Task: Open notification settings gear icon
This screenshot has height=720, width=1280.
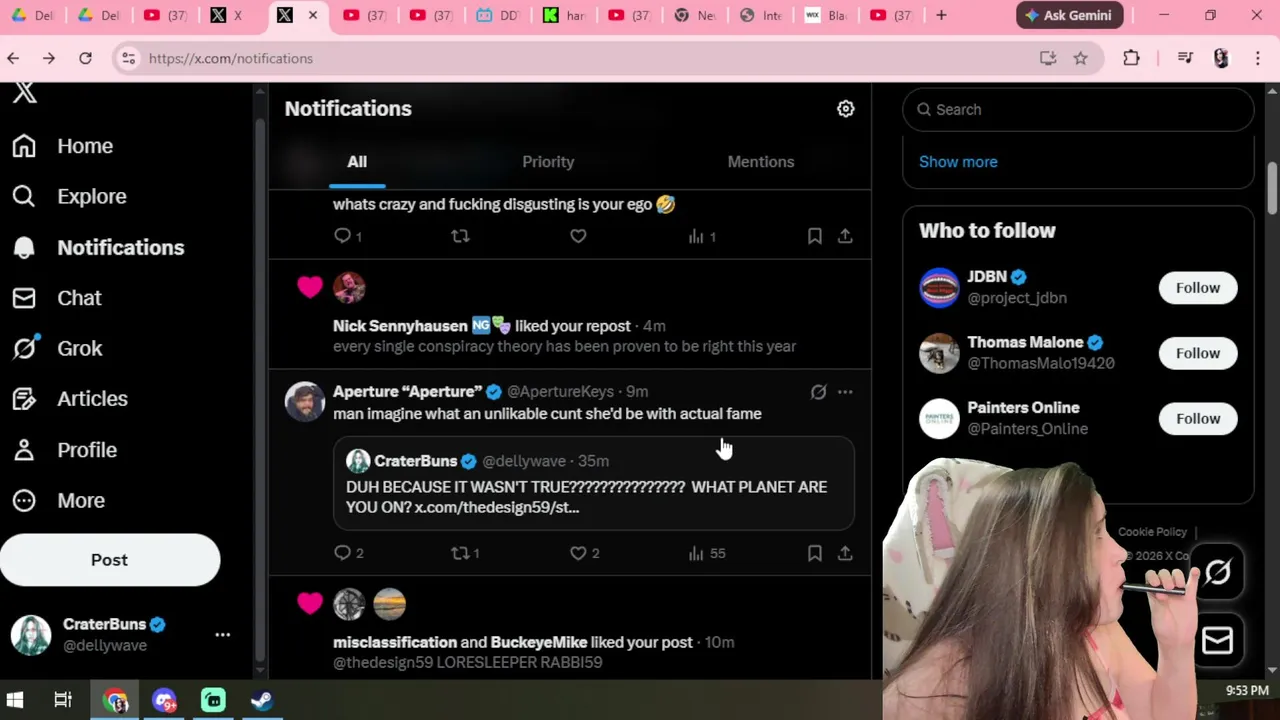Action: (x=846, y=109)
